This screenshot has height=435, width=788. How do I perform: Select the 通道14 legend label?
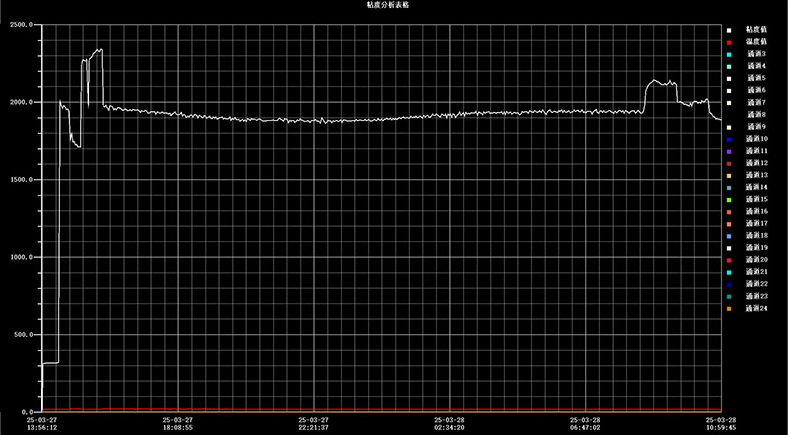tap(756, 187)
